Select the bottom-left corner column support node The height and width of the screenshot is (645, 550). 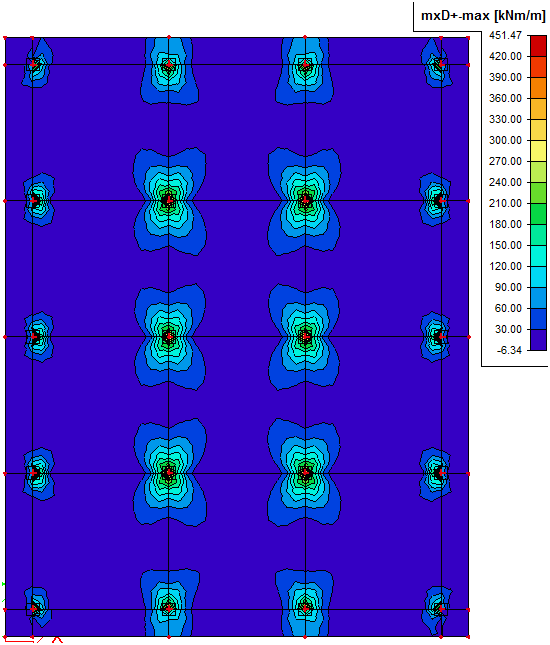point(32,609)
